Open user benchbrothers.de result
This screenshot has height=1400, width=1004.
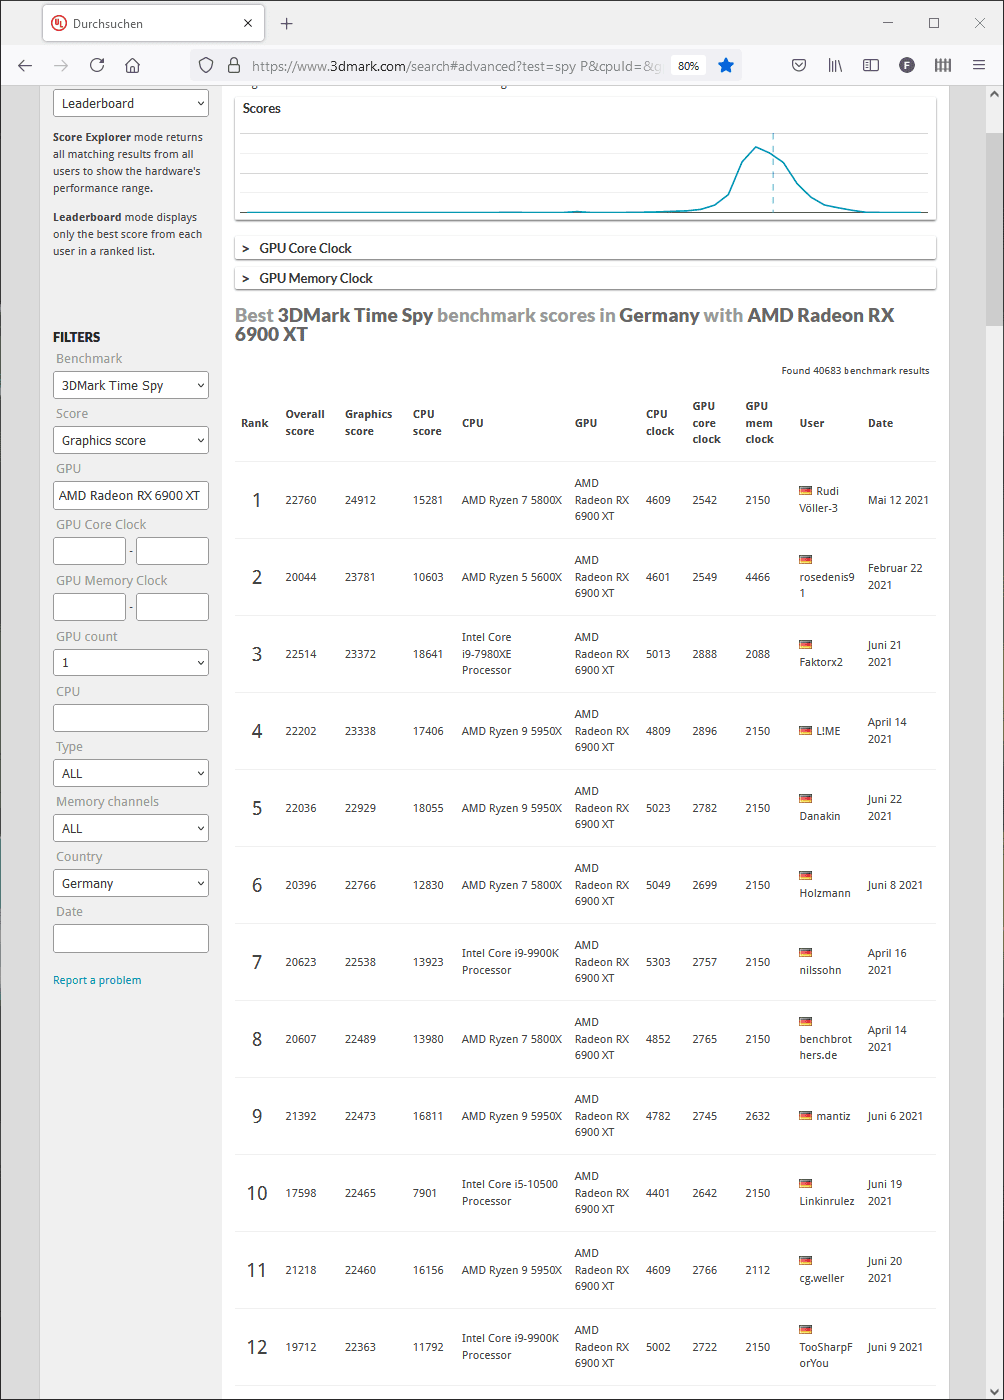(826, 1047)
